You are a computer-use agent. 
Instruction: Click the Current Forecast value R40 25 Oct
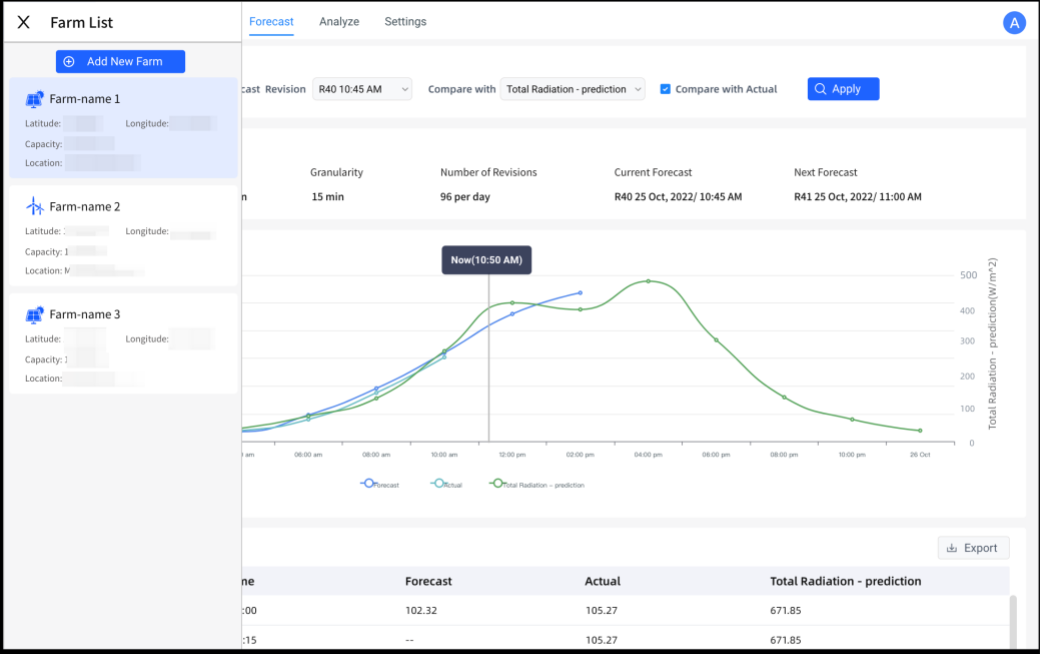click(x=678, y=197)
